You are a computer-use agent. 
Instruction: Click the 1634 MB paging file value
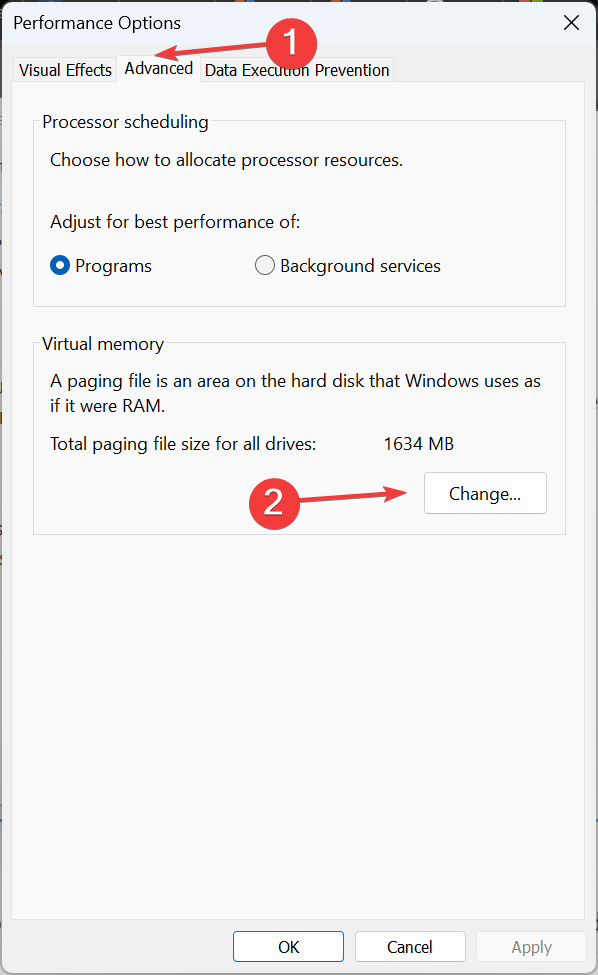click(418, 444)
